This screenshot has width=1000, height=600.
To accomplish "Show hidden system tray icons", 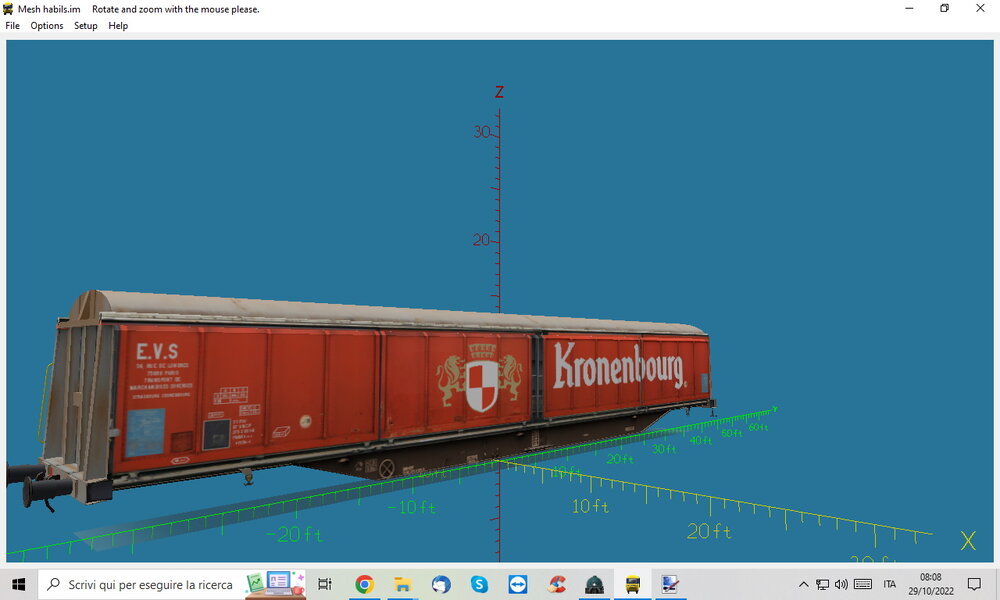I will tap(804, 584).
